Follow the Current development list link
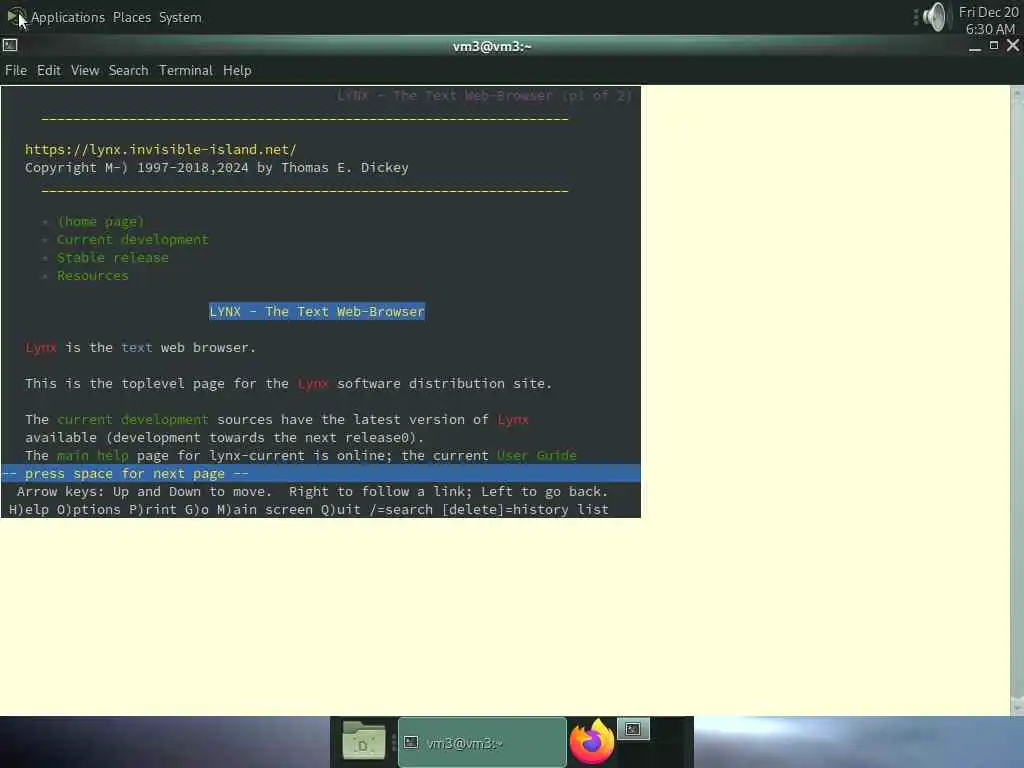The image size is (1024, 768). tap(133, 240)
